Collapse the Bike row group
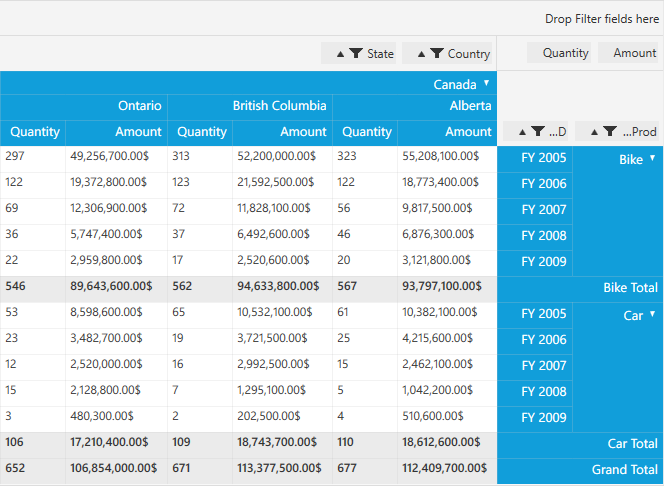Image resolution: width=664 pixels, height=486 pixels. click(x=653, y=157)
